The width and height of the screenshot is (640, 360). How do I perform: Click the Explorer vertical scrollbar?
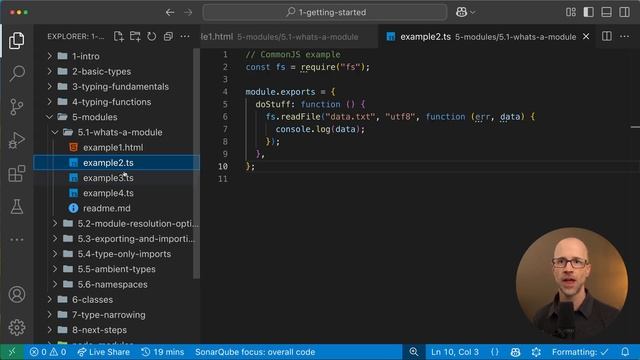[196, 163]
